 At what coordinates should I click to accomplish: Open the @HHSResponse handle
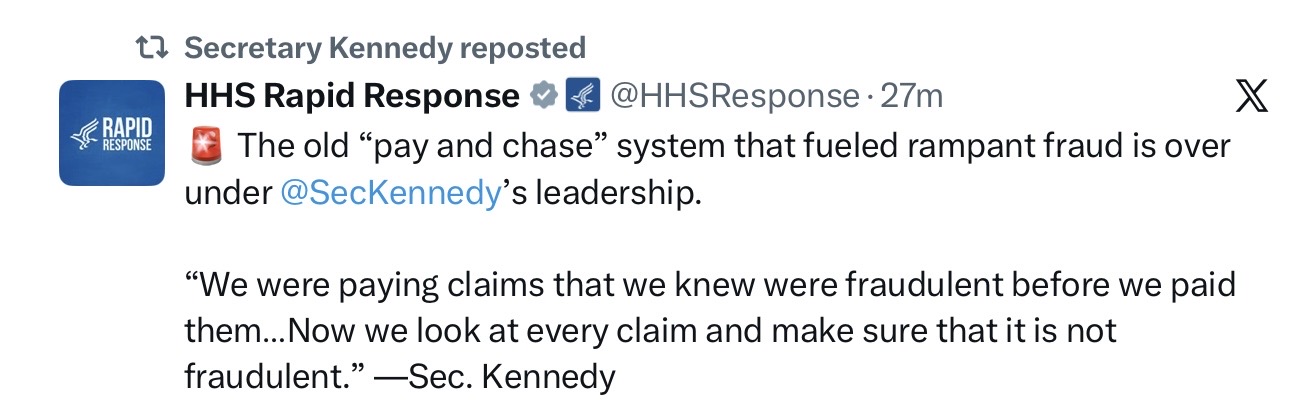733,96
